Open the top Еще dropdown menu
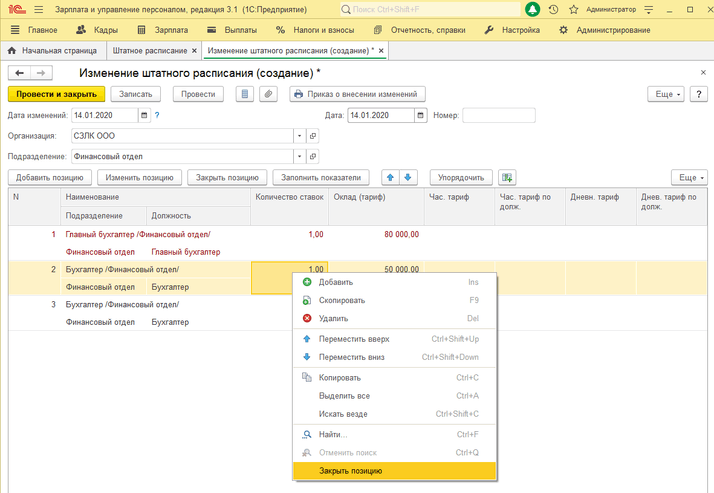 click(666, 94)
